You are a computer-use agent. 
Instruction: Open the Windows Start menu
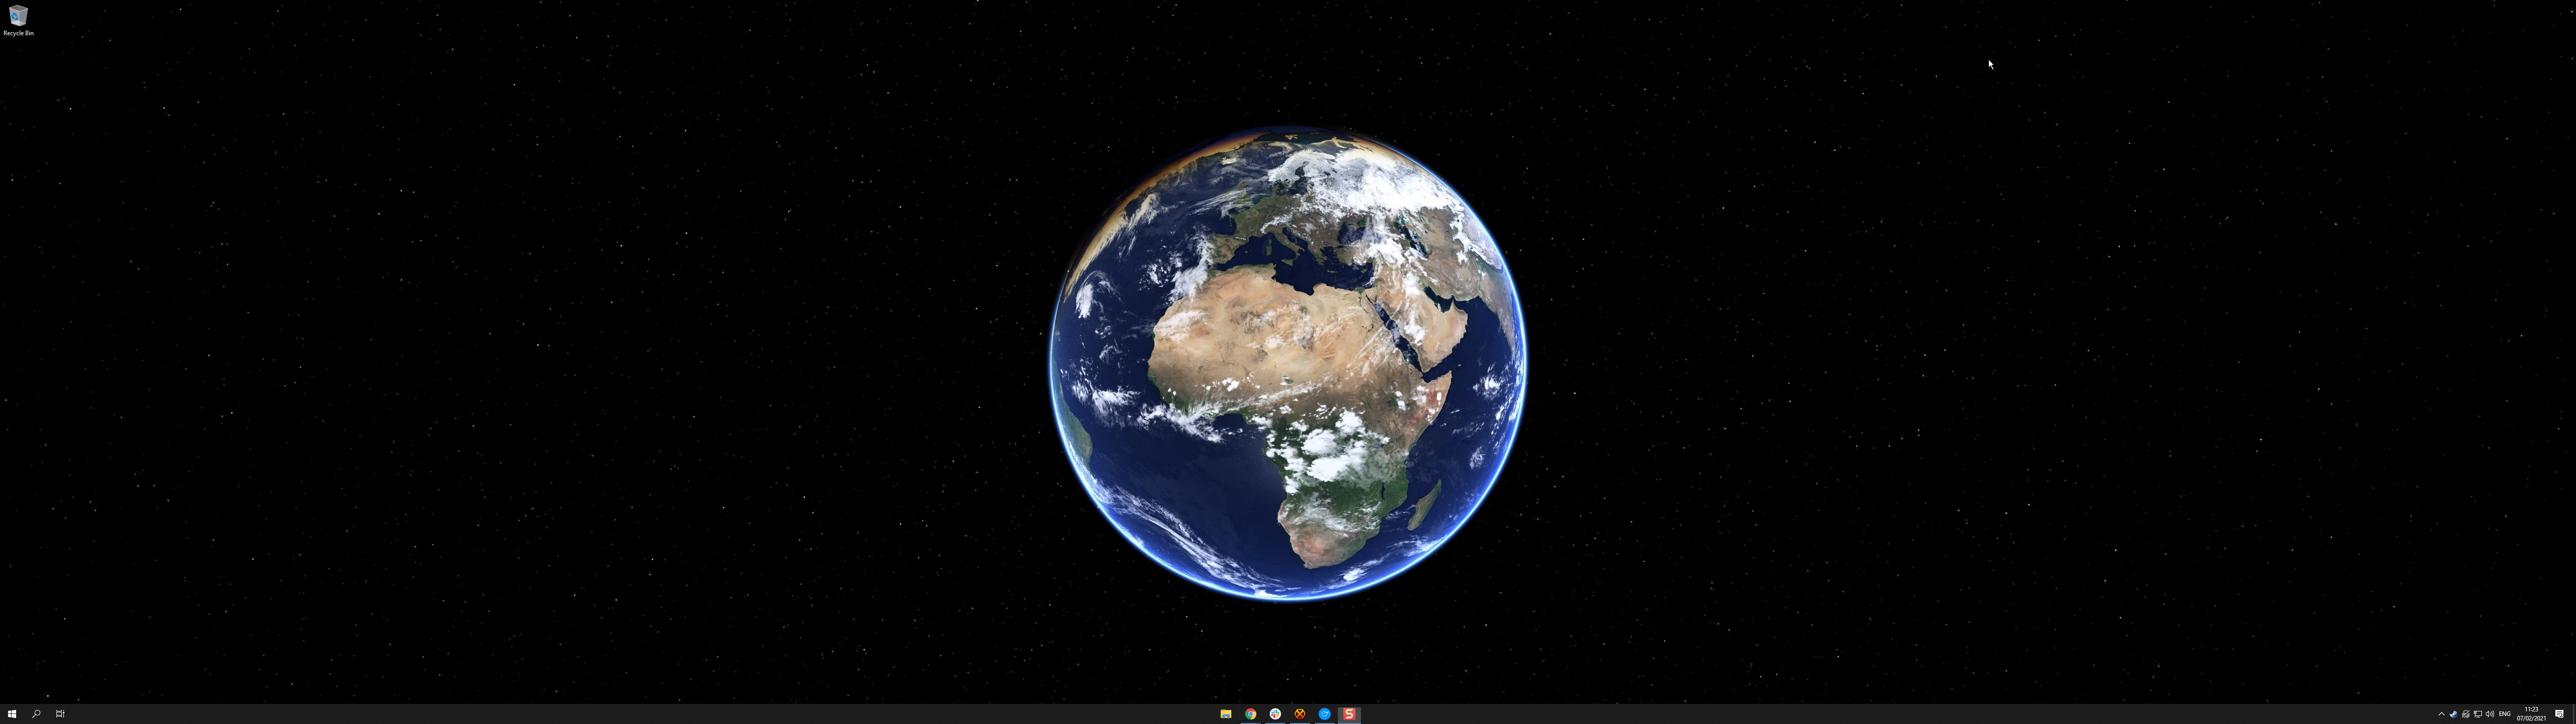[12, 714]
